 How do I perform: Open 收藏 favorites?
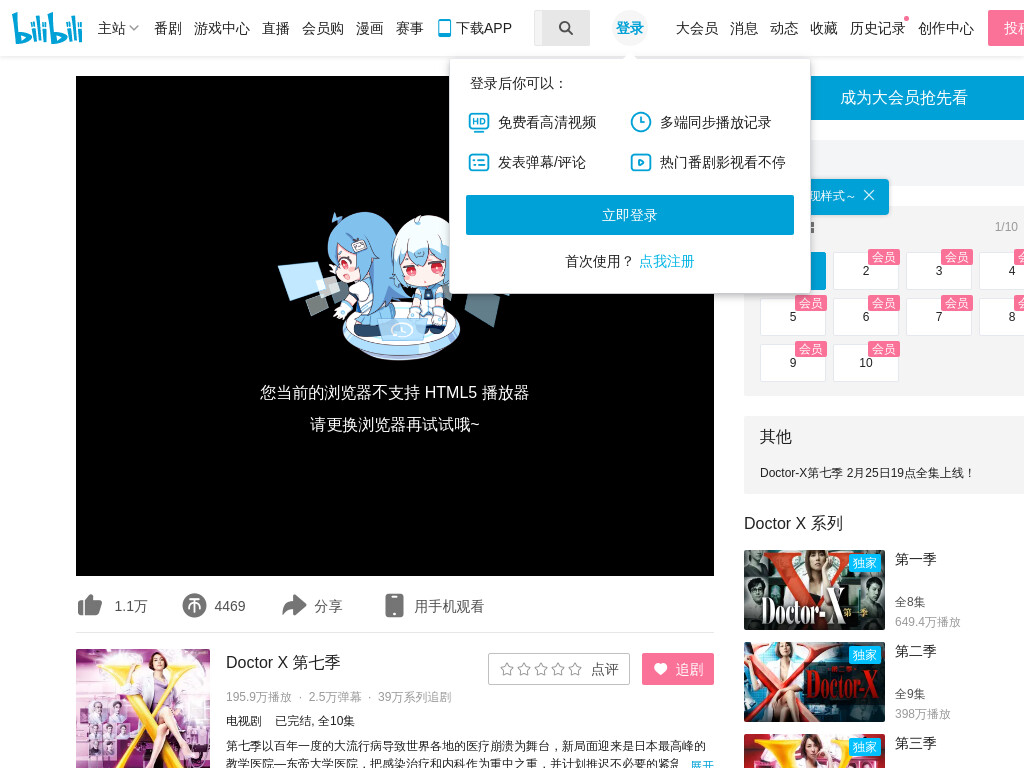pos(824,28)
